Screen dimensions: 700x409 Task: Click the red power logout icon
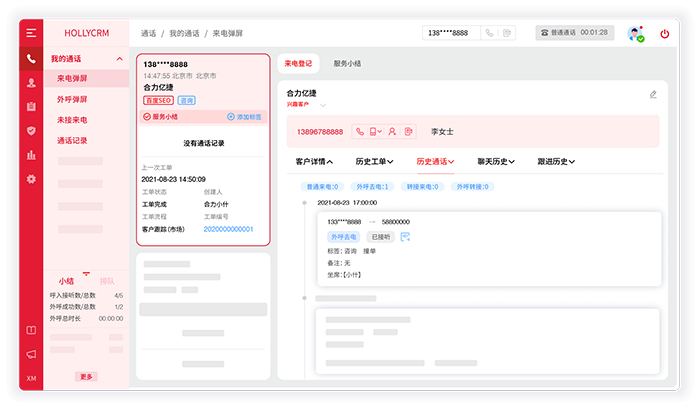(x=665, y=33)
